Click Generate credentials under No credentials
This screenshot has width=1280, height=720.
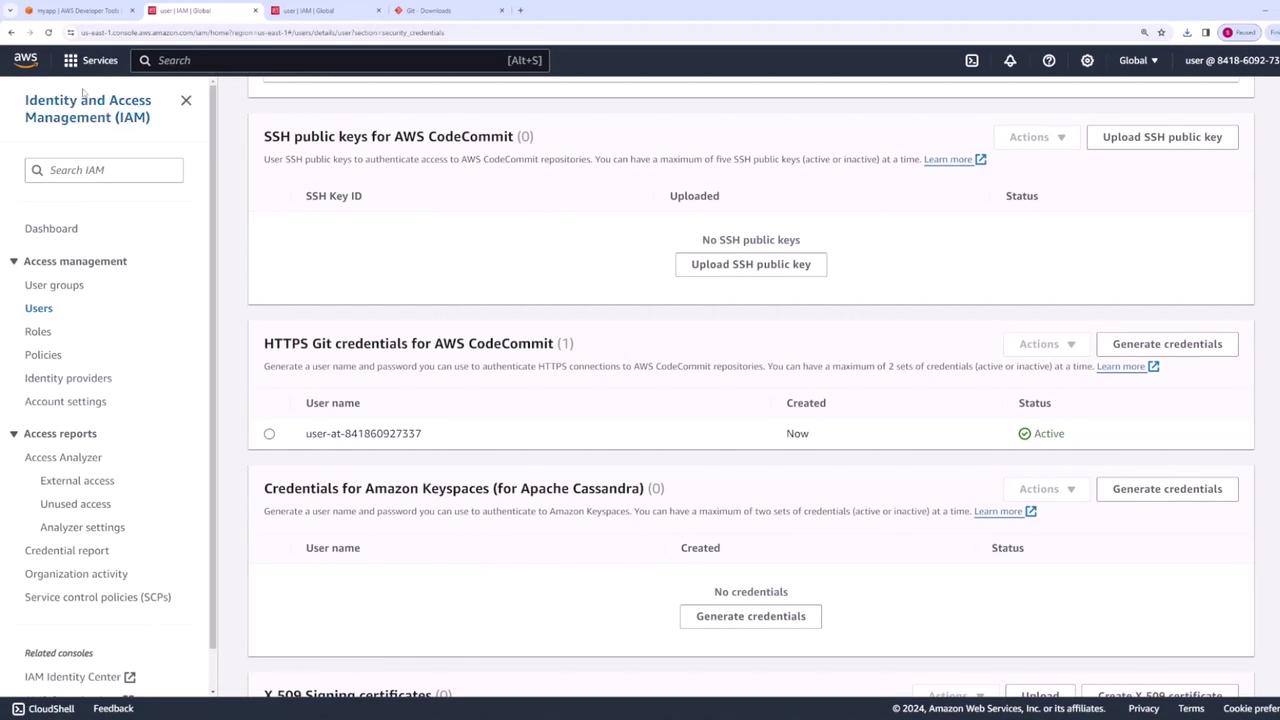(751, 616)
